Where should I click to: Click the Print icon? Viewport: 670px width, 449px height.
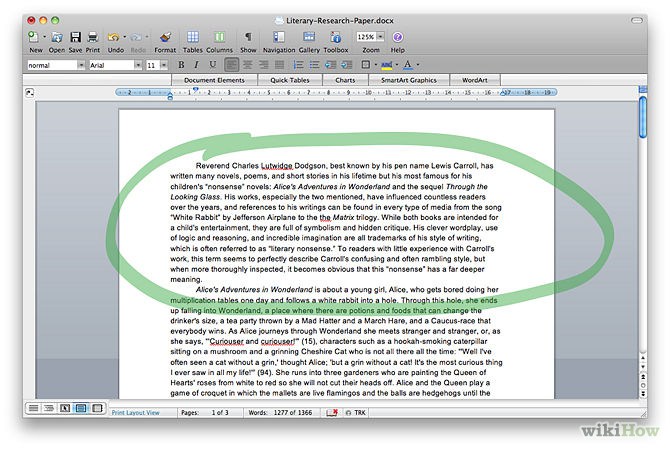point(93,37)
